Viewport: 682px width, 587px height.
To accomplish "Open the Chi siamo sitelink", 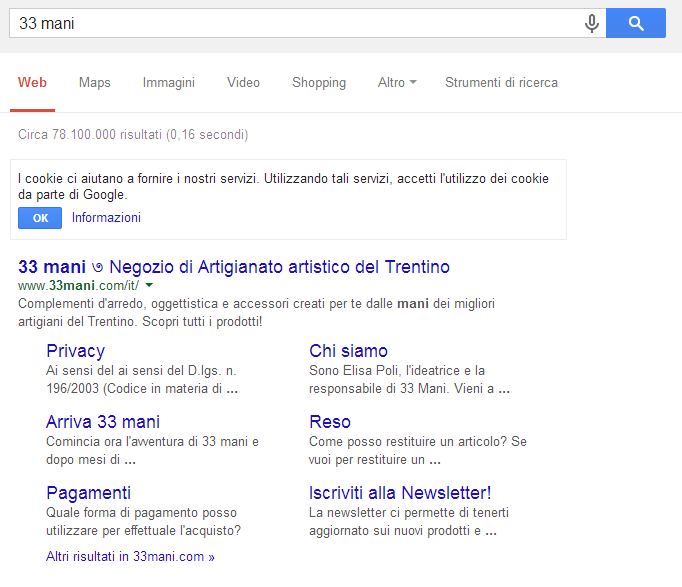I will pyautogui.click(x=348, y=351).
